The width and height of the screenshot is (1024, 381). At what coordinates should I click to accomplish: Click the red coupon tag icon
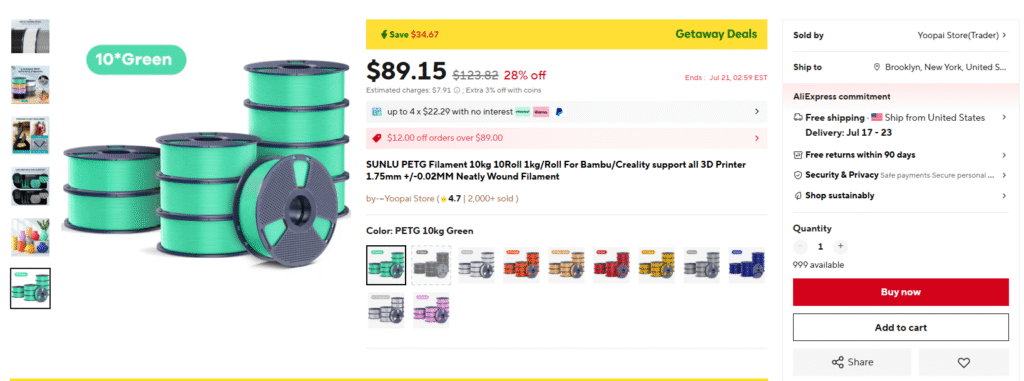[377, 138]
